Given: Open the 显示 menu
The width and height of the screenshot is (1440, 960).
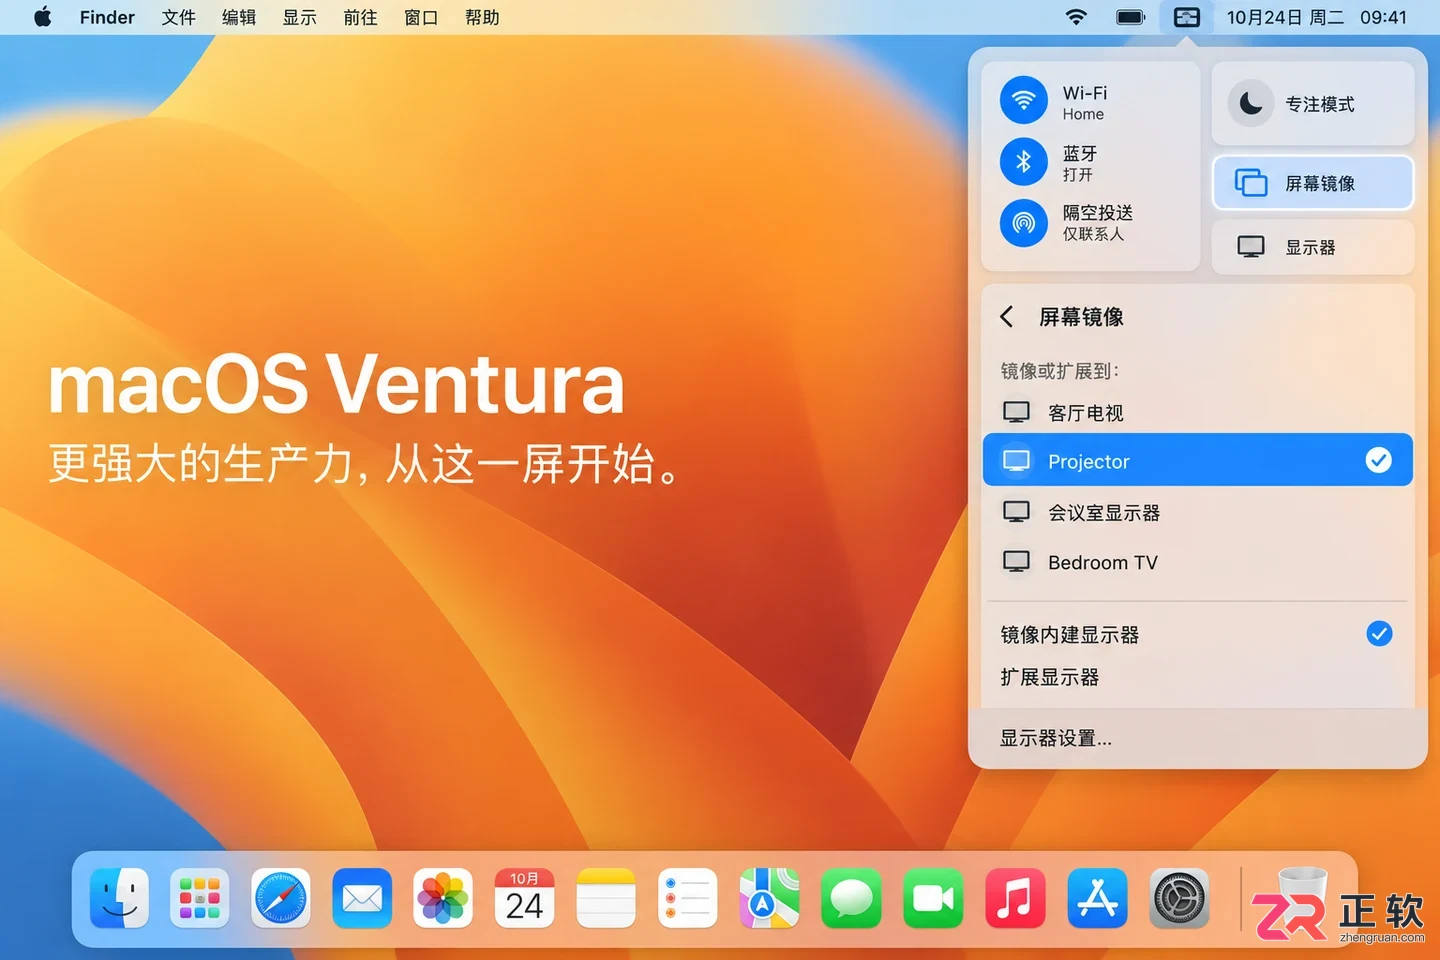Looking at the screenshot, I should (x=300, y=17).
